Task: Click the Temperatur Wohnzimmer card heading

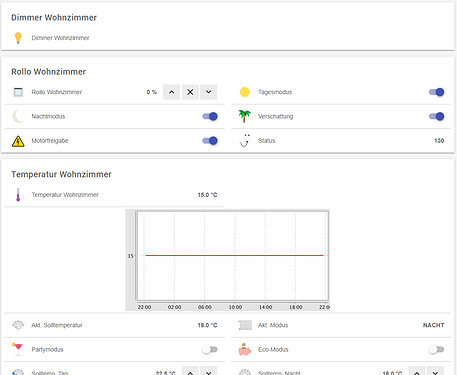Action: click(61, 174)
